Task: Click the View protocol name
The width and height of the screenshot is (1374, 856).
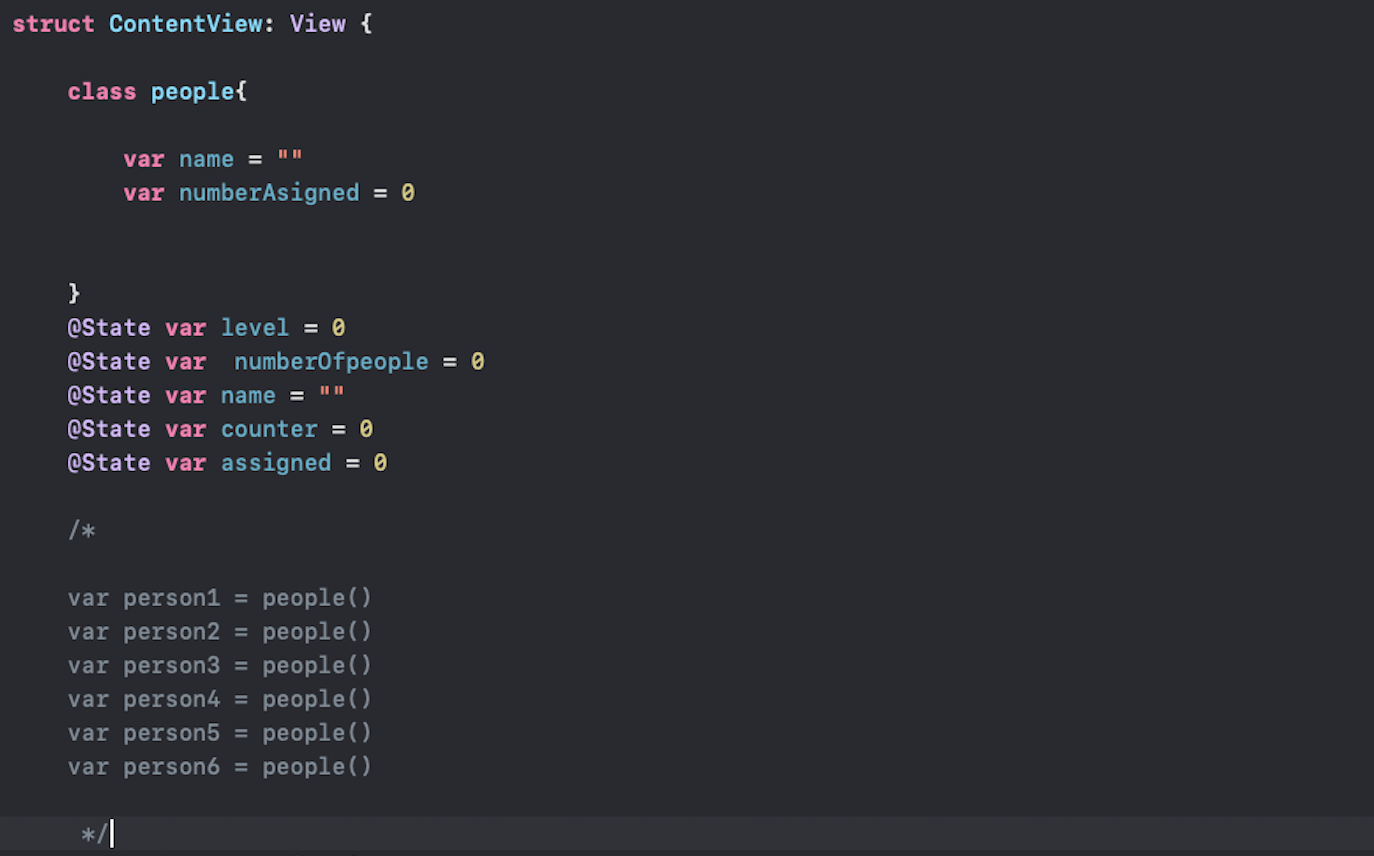Action: [317, 23]
